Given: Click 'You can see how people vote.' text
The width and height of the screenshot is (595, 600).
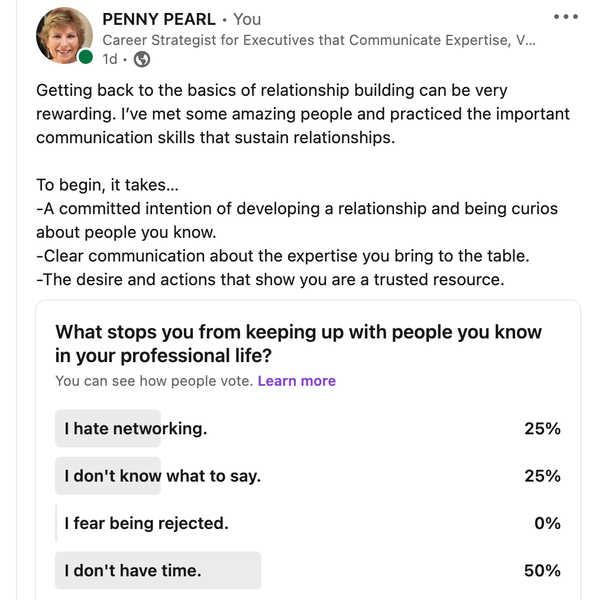Looking at the screenshot, I should coord(154,381).
